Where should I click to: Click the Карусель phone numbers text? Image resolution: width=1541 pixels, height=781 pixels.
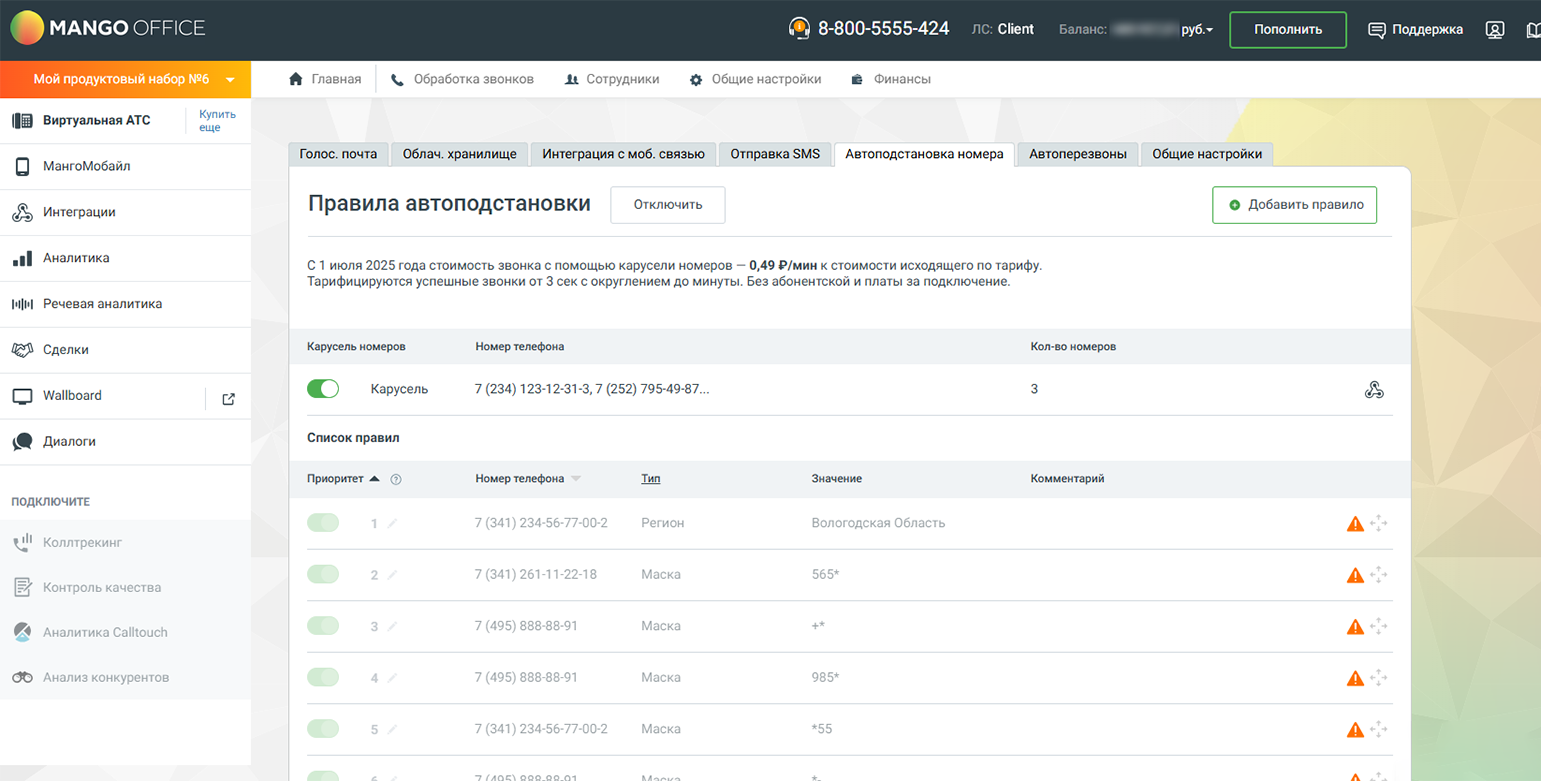click(593, 389)
